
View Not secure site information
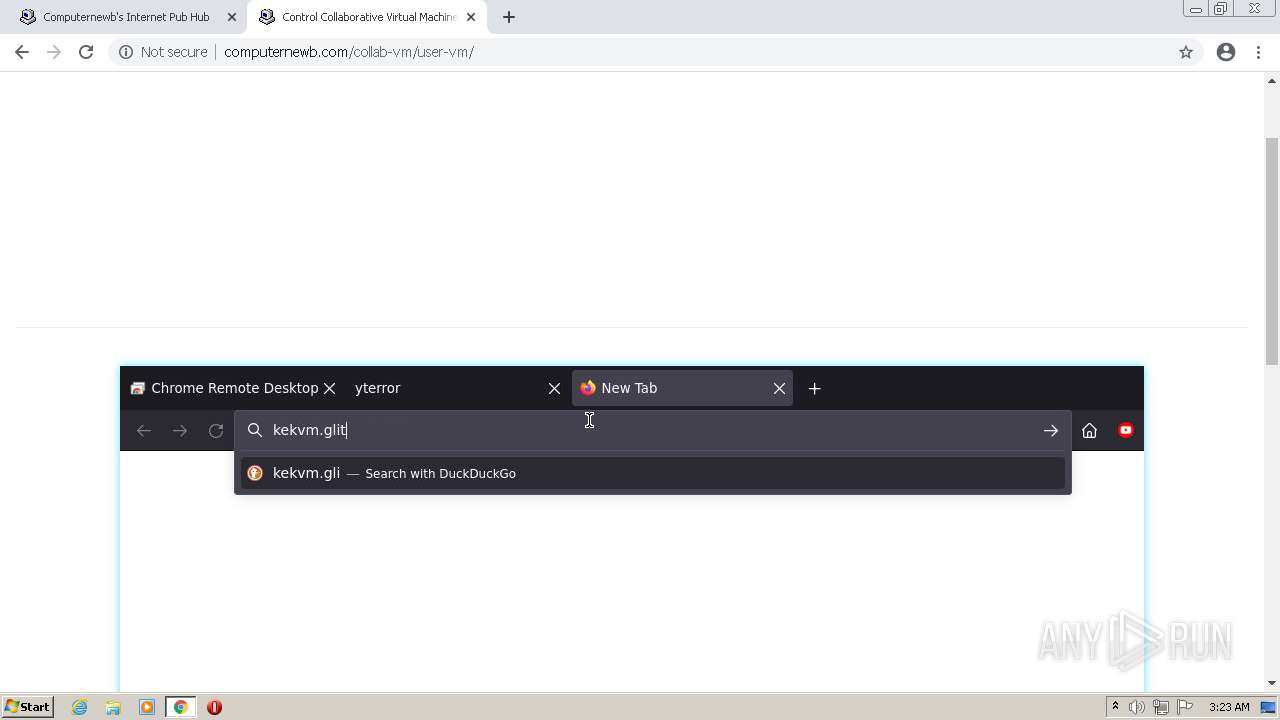(163, 52)
